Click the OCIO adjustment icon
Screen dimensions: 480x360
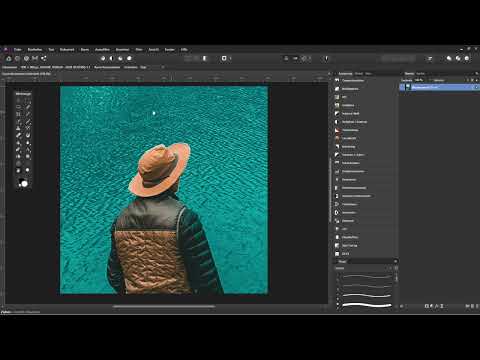[x=337, y=254]
